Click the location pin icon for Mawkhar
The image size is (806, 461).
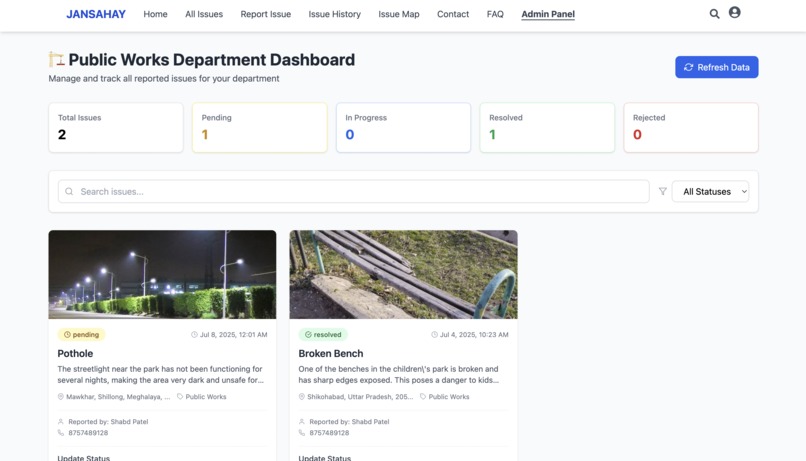coord(61,397)
